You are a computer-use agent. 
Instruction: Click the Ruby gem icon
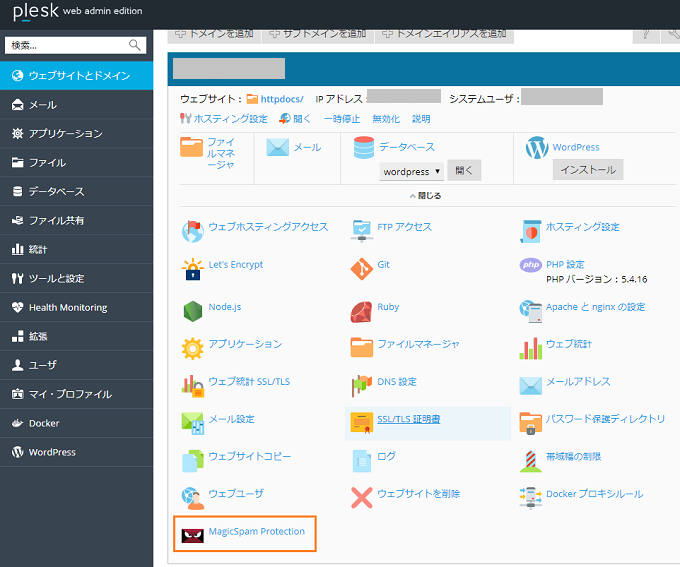click(362, 311)
